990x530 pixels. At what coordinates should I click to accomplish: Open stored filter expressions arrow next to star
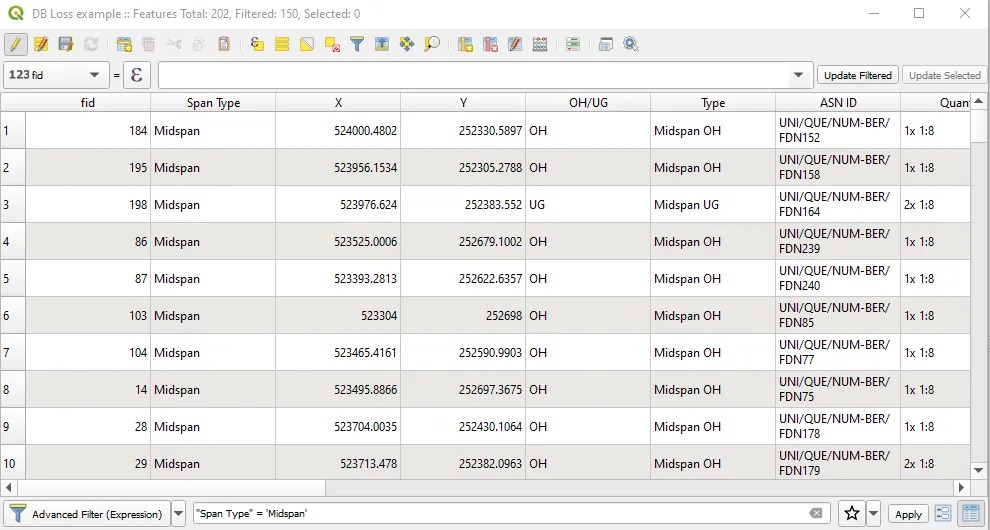874,513
